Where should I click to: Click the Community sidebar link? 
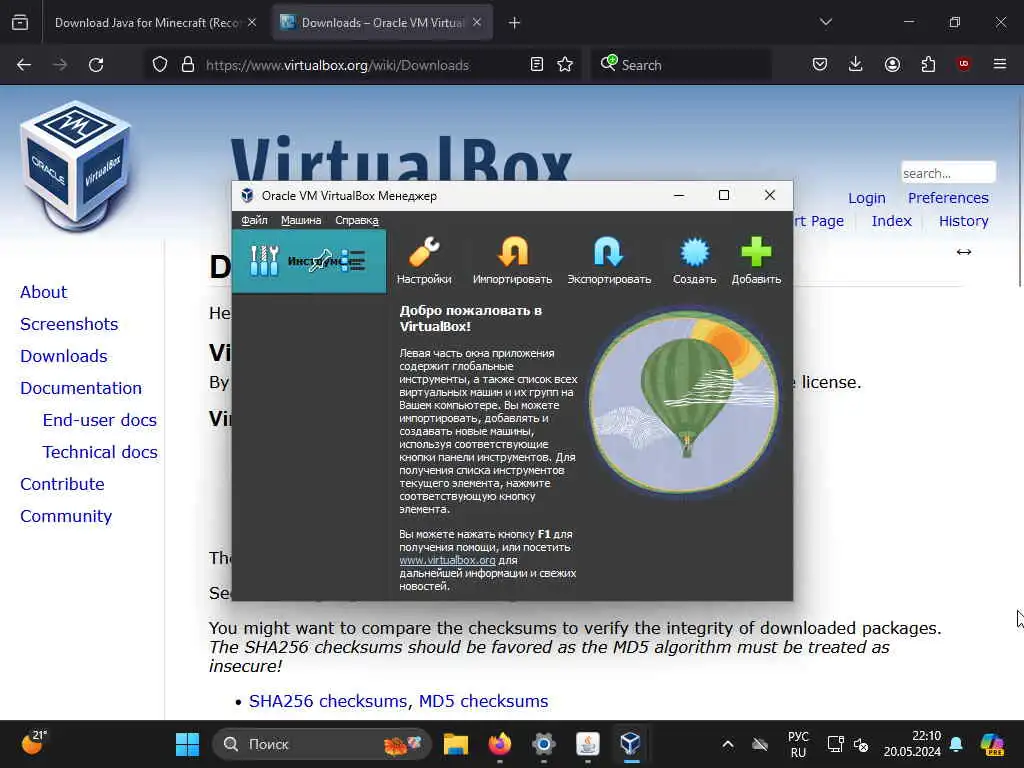(x=66, y=516)
